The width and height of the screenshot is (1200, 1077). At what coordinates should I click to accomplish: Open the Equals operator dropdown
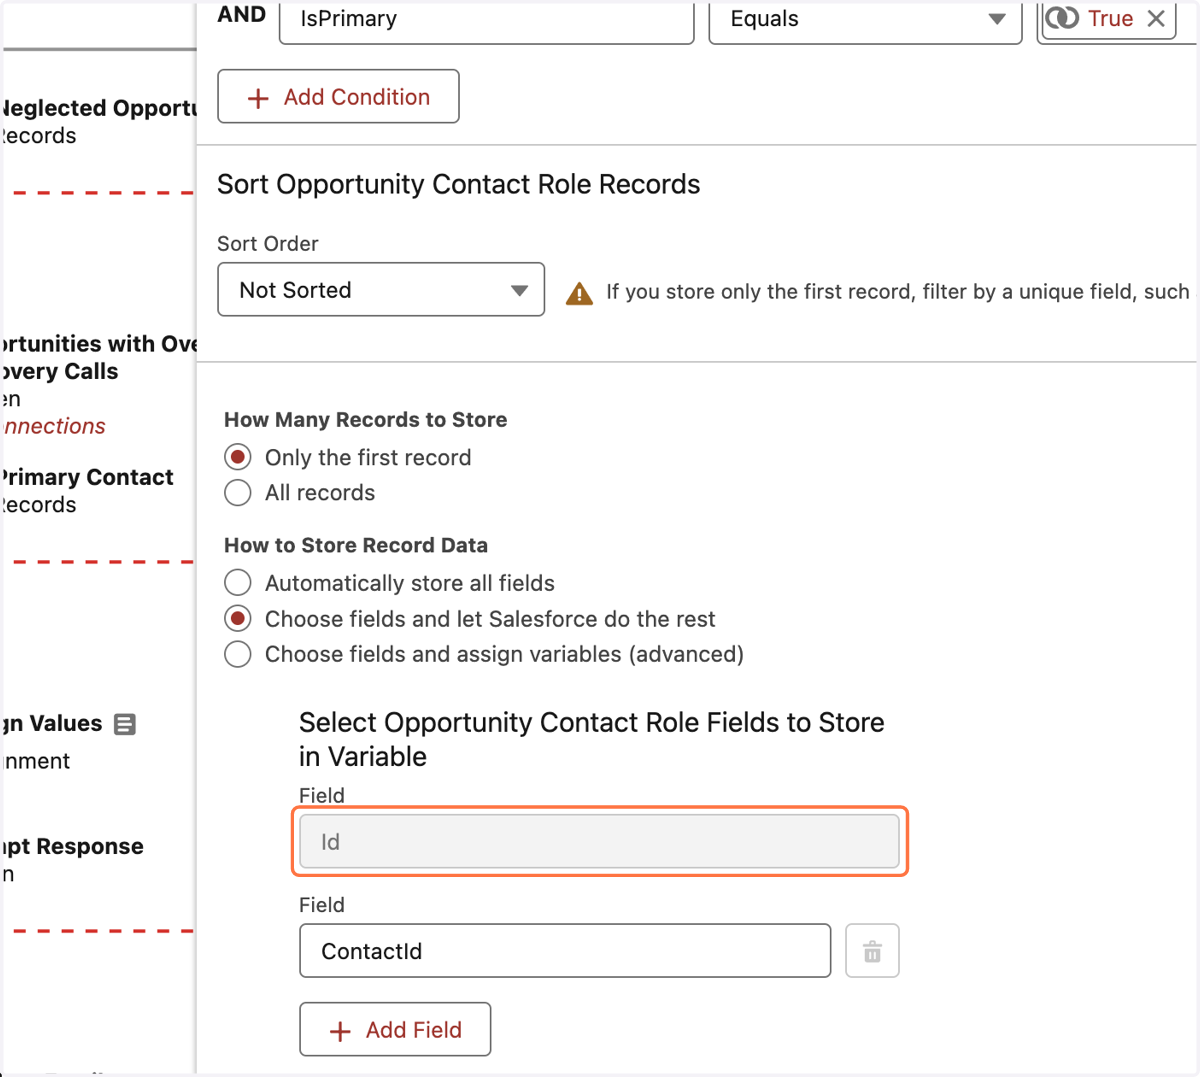pos(865,20)
